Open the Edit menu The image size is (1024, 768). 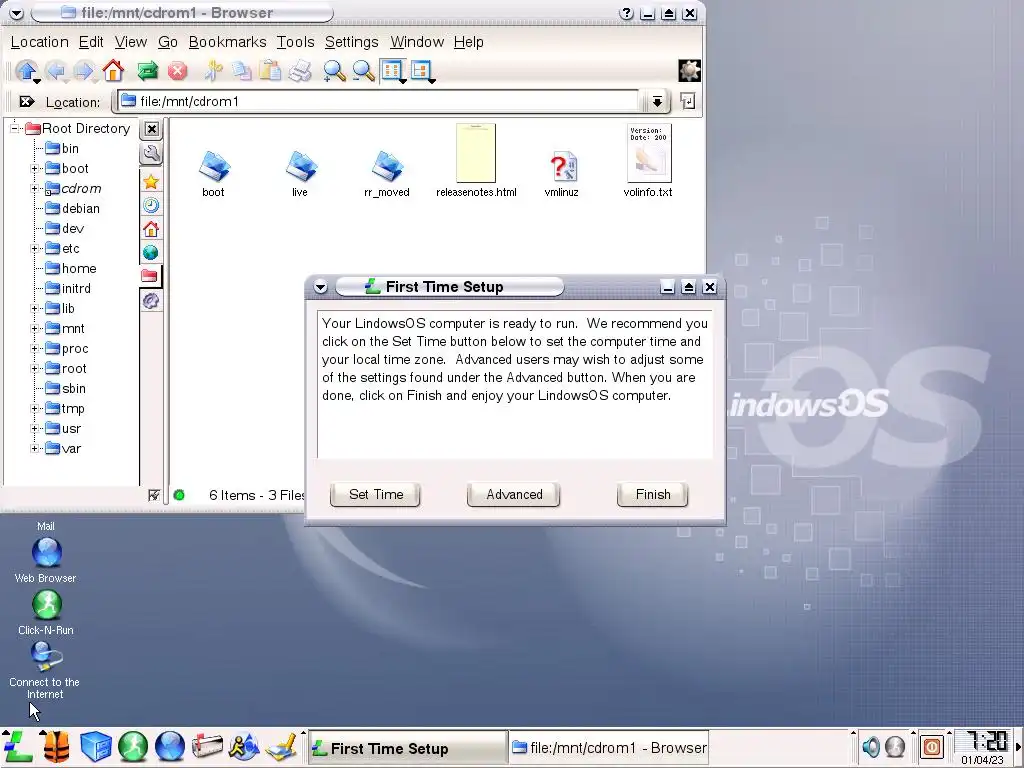91,42
